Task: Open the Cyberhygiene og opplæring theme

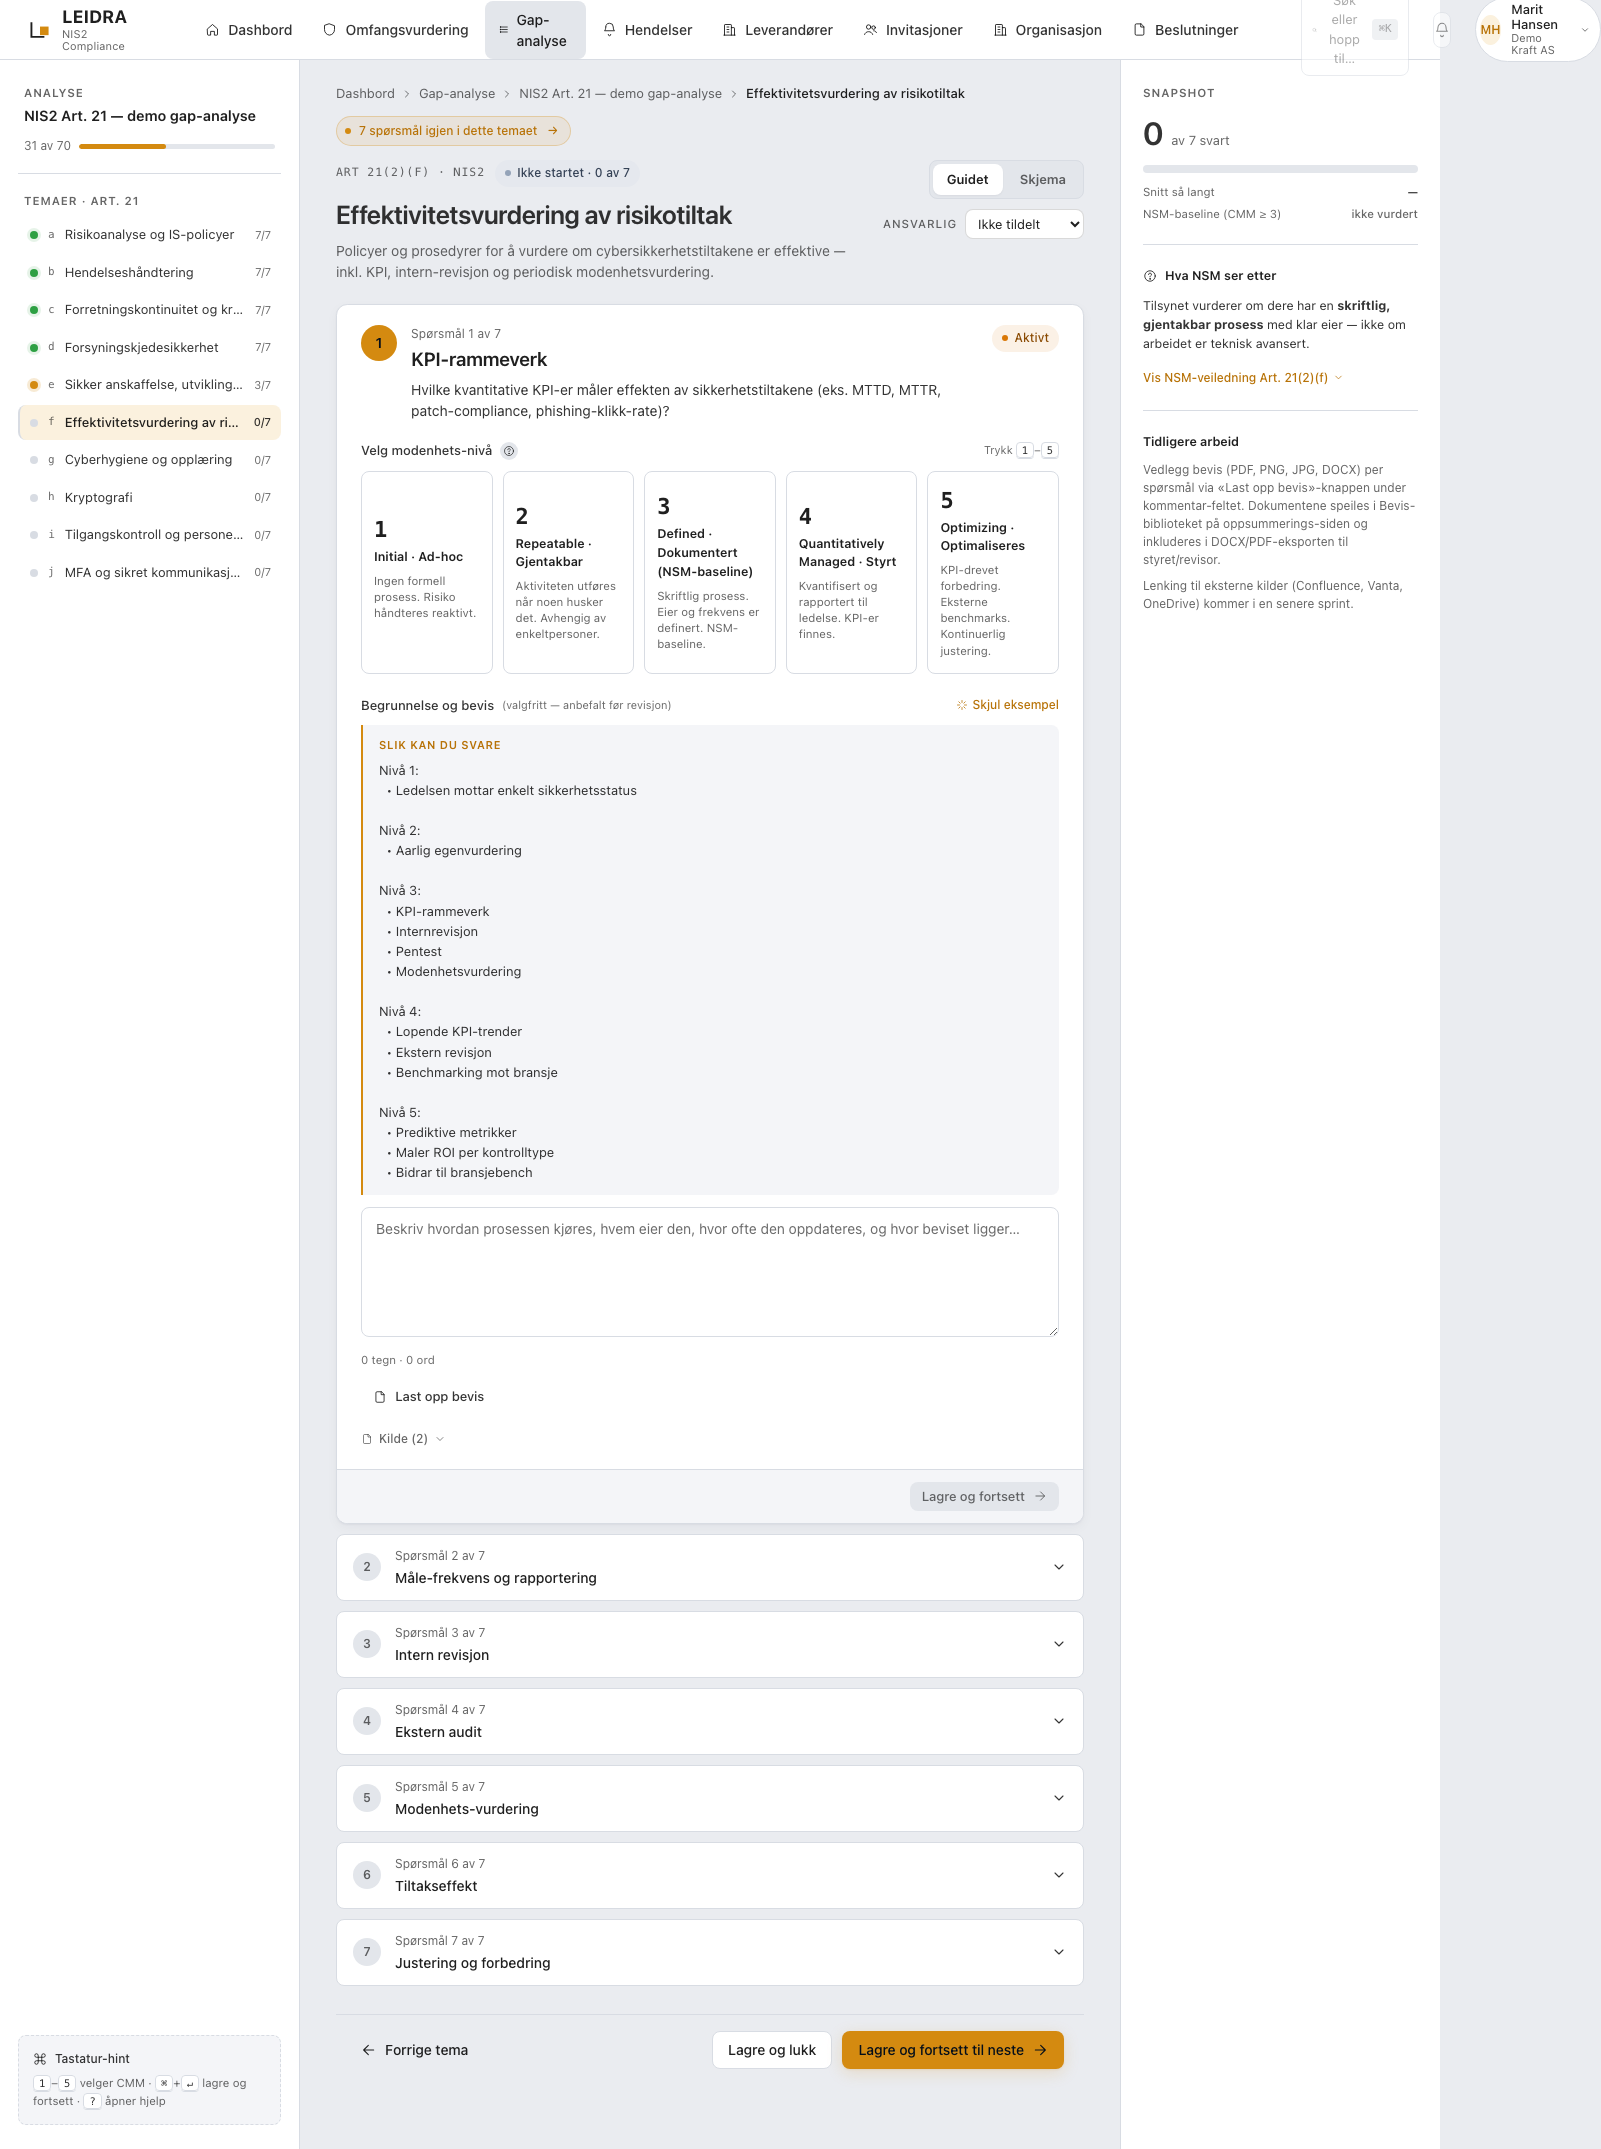Action: coord(150,460)
